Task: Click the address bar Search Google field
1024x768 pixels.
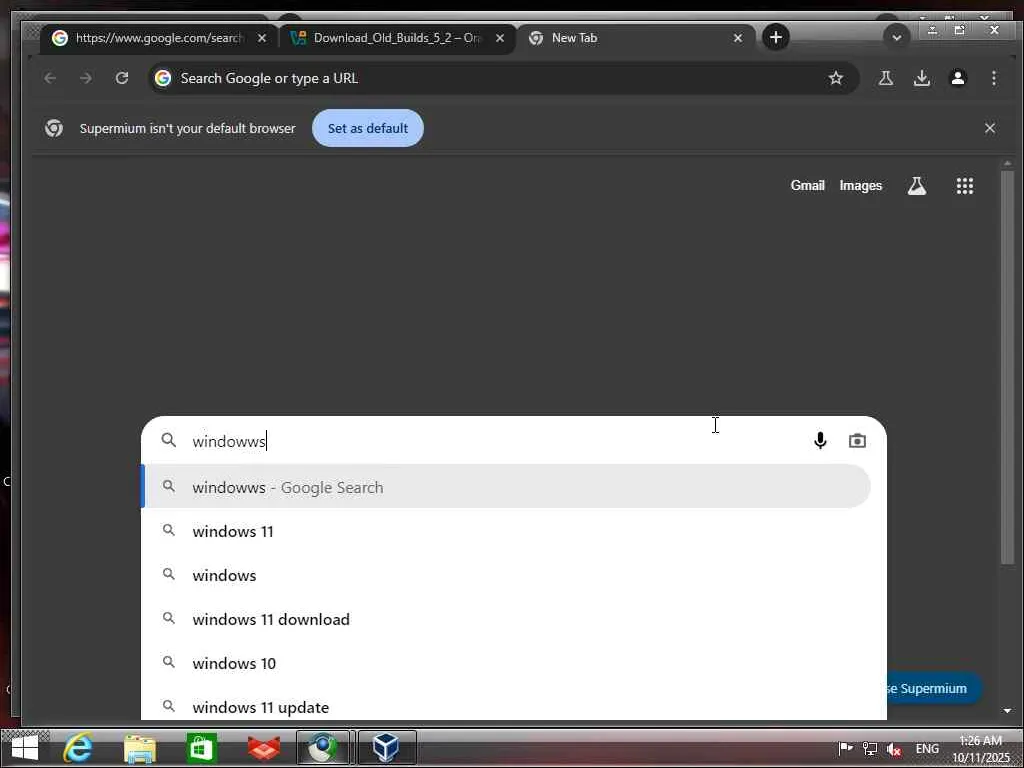Action: pos(503,78)
